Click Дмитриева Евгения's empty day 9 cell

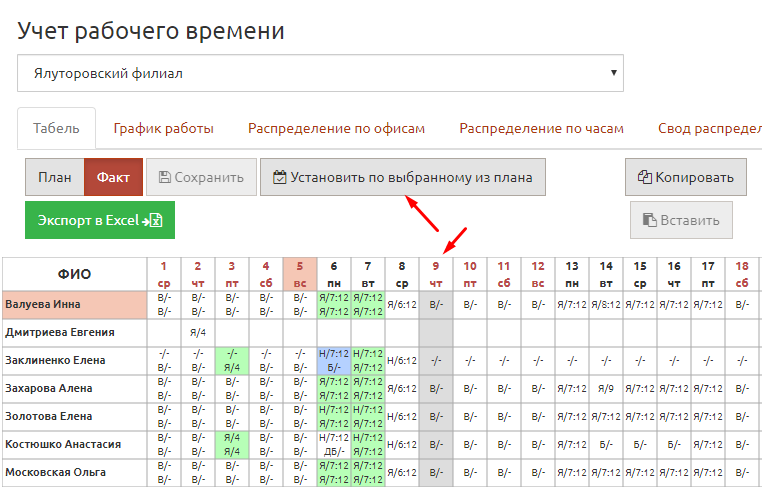[x=436, y=333]
